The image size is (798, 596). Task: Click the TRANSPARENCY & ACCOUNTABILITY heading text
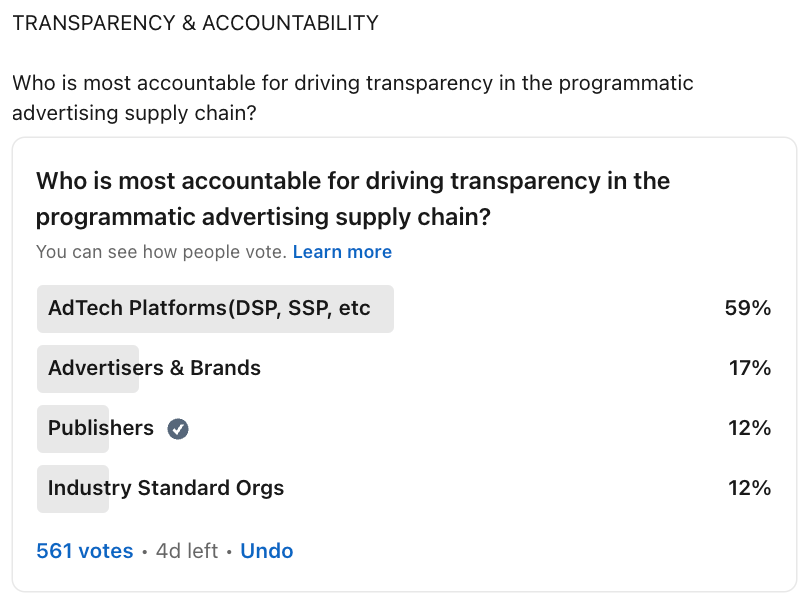point(195,23)
